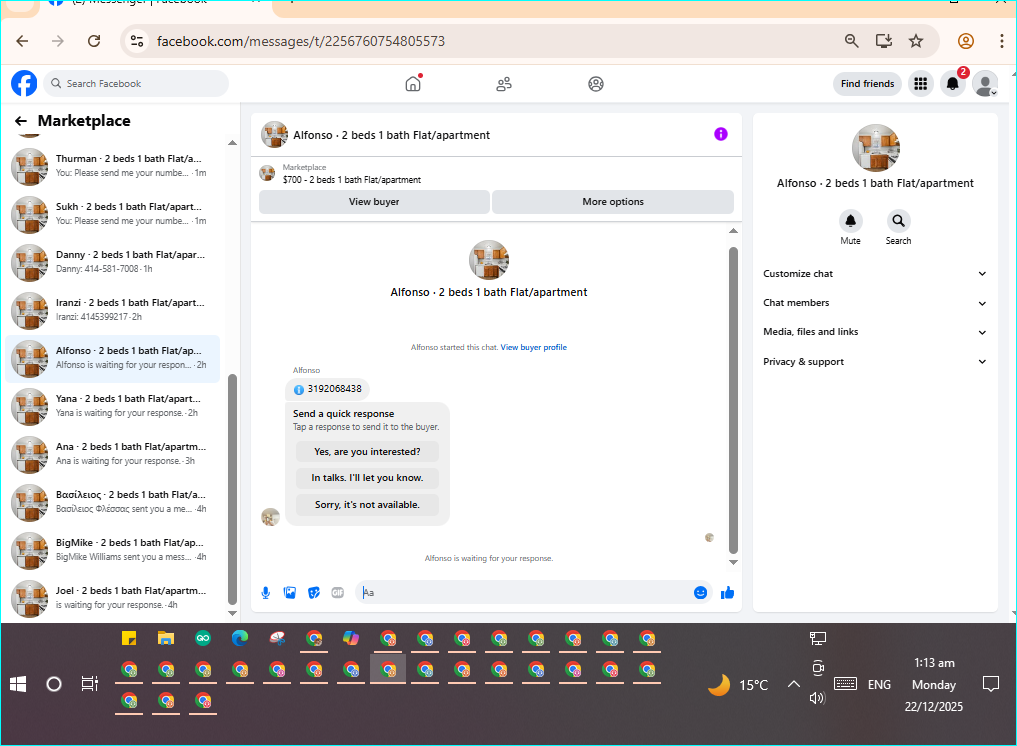Click the browser address bar URL
Image resolution: width=1017 pixels, height=746 pixels.
click(x=301, y=41)
